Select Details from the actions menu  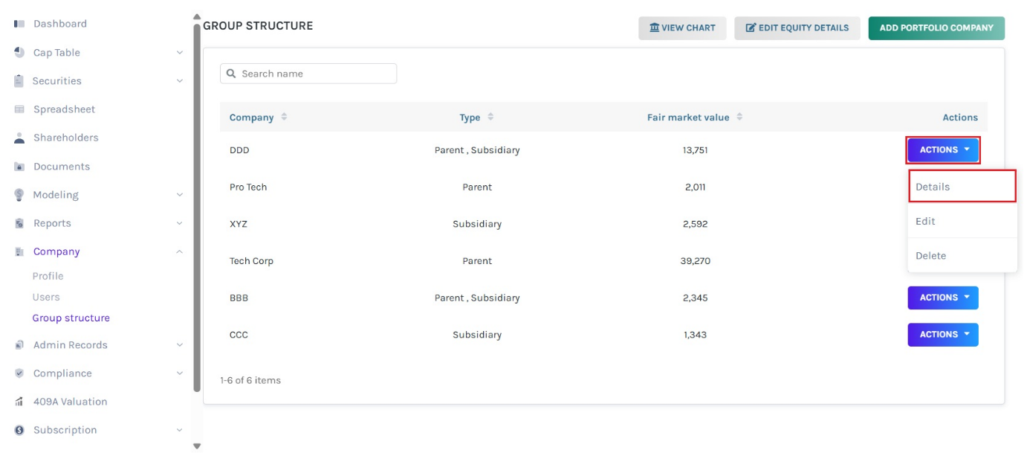pyautogui.click(x=932, y=187)
